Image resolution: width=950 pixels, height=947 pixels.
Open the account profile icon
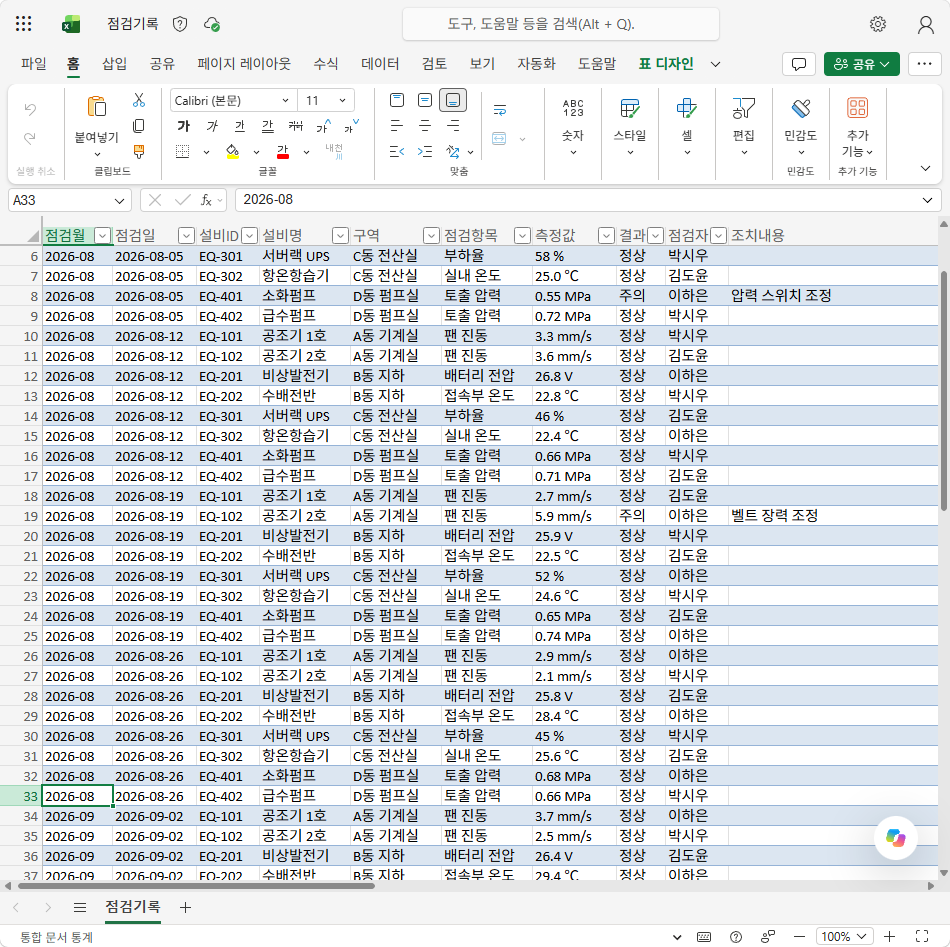925,24
